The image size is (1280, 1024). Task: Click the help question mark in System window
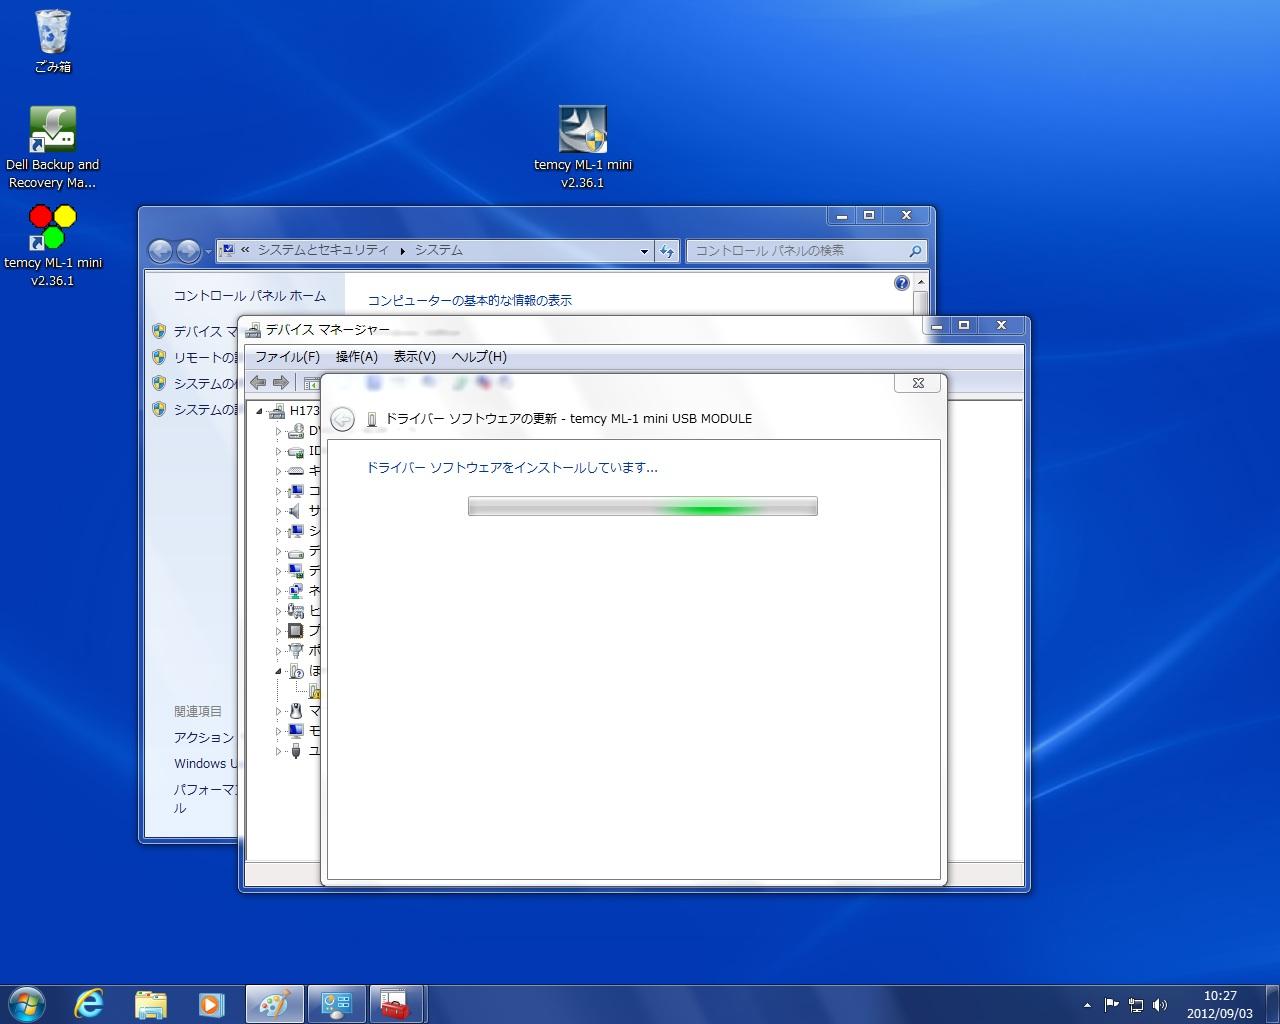click(902, 283)
